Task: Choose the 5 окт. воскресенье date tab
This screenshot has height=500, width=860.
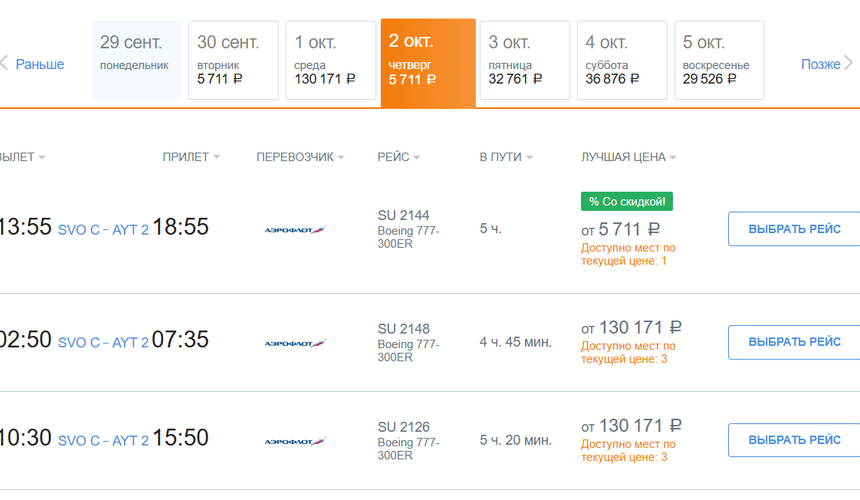Action: point(718,60)
